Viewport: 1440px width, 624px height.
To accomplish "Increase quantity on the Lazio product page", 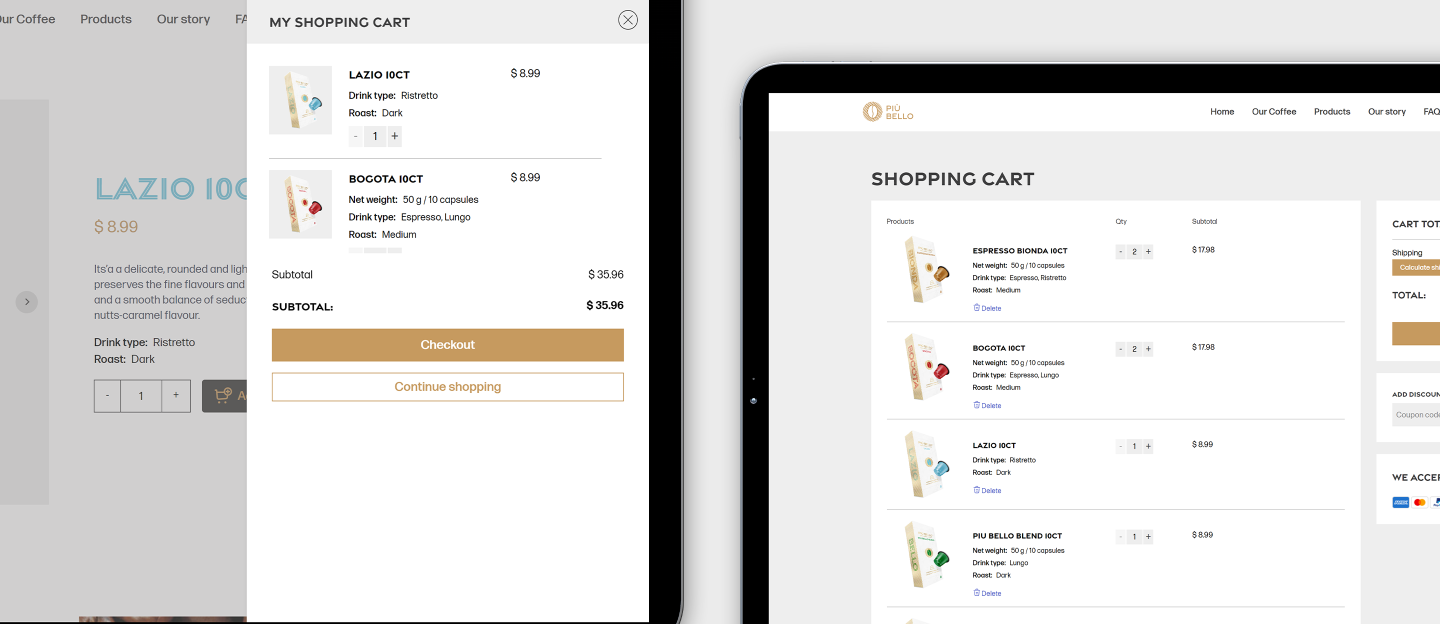I will 176,396.
